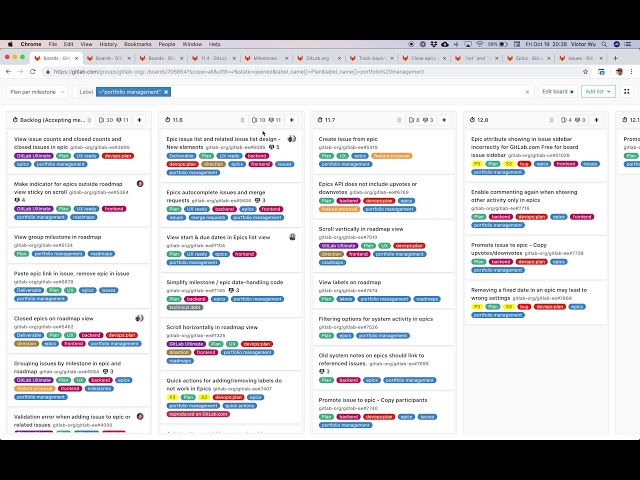
Task: Switch to the Track issue browser tab
Action: point(371,58)
